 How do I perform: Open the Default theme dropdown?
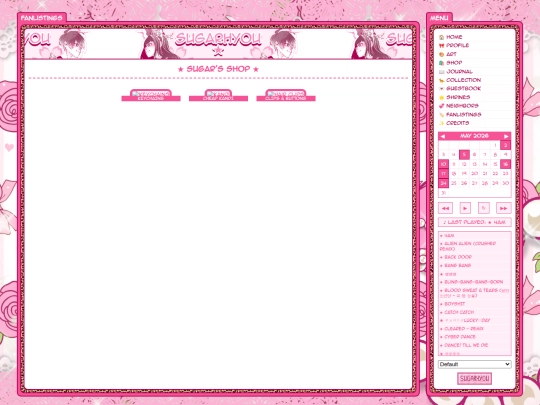(x=475, y=364)
